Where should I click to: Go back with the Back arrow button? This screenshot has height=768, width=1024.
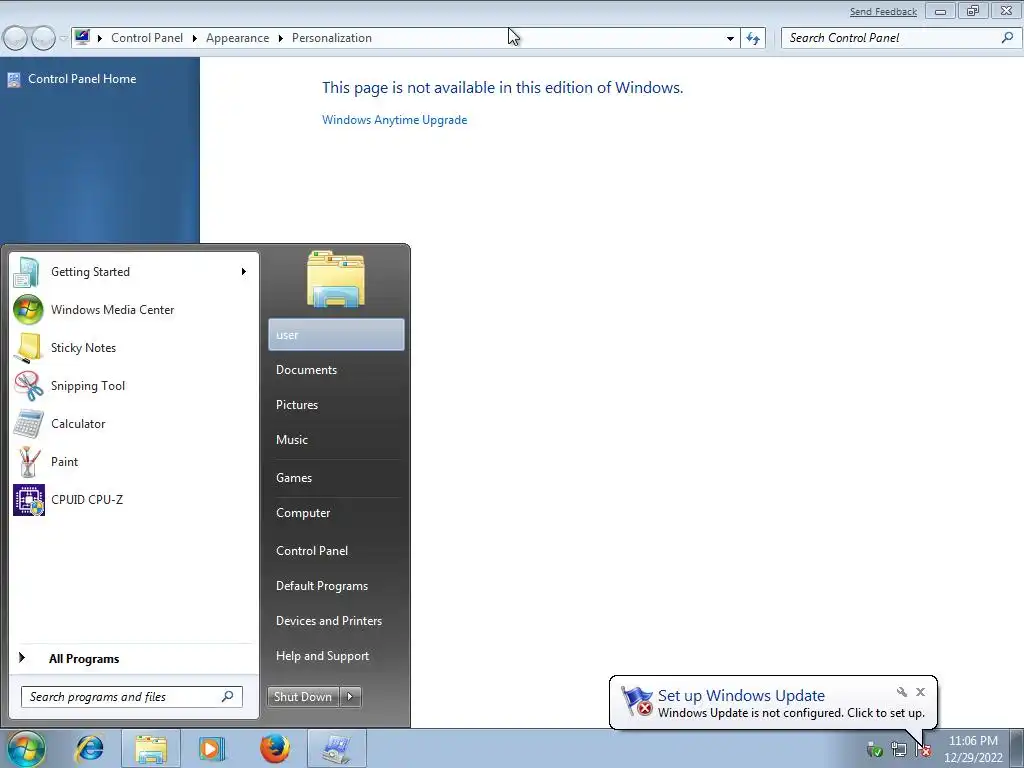point(15,38)
